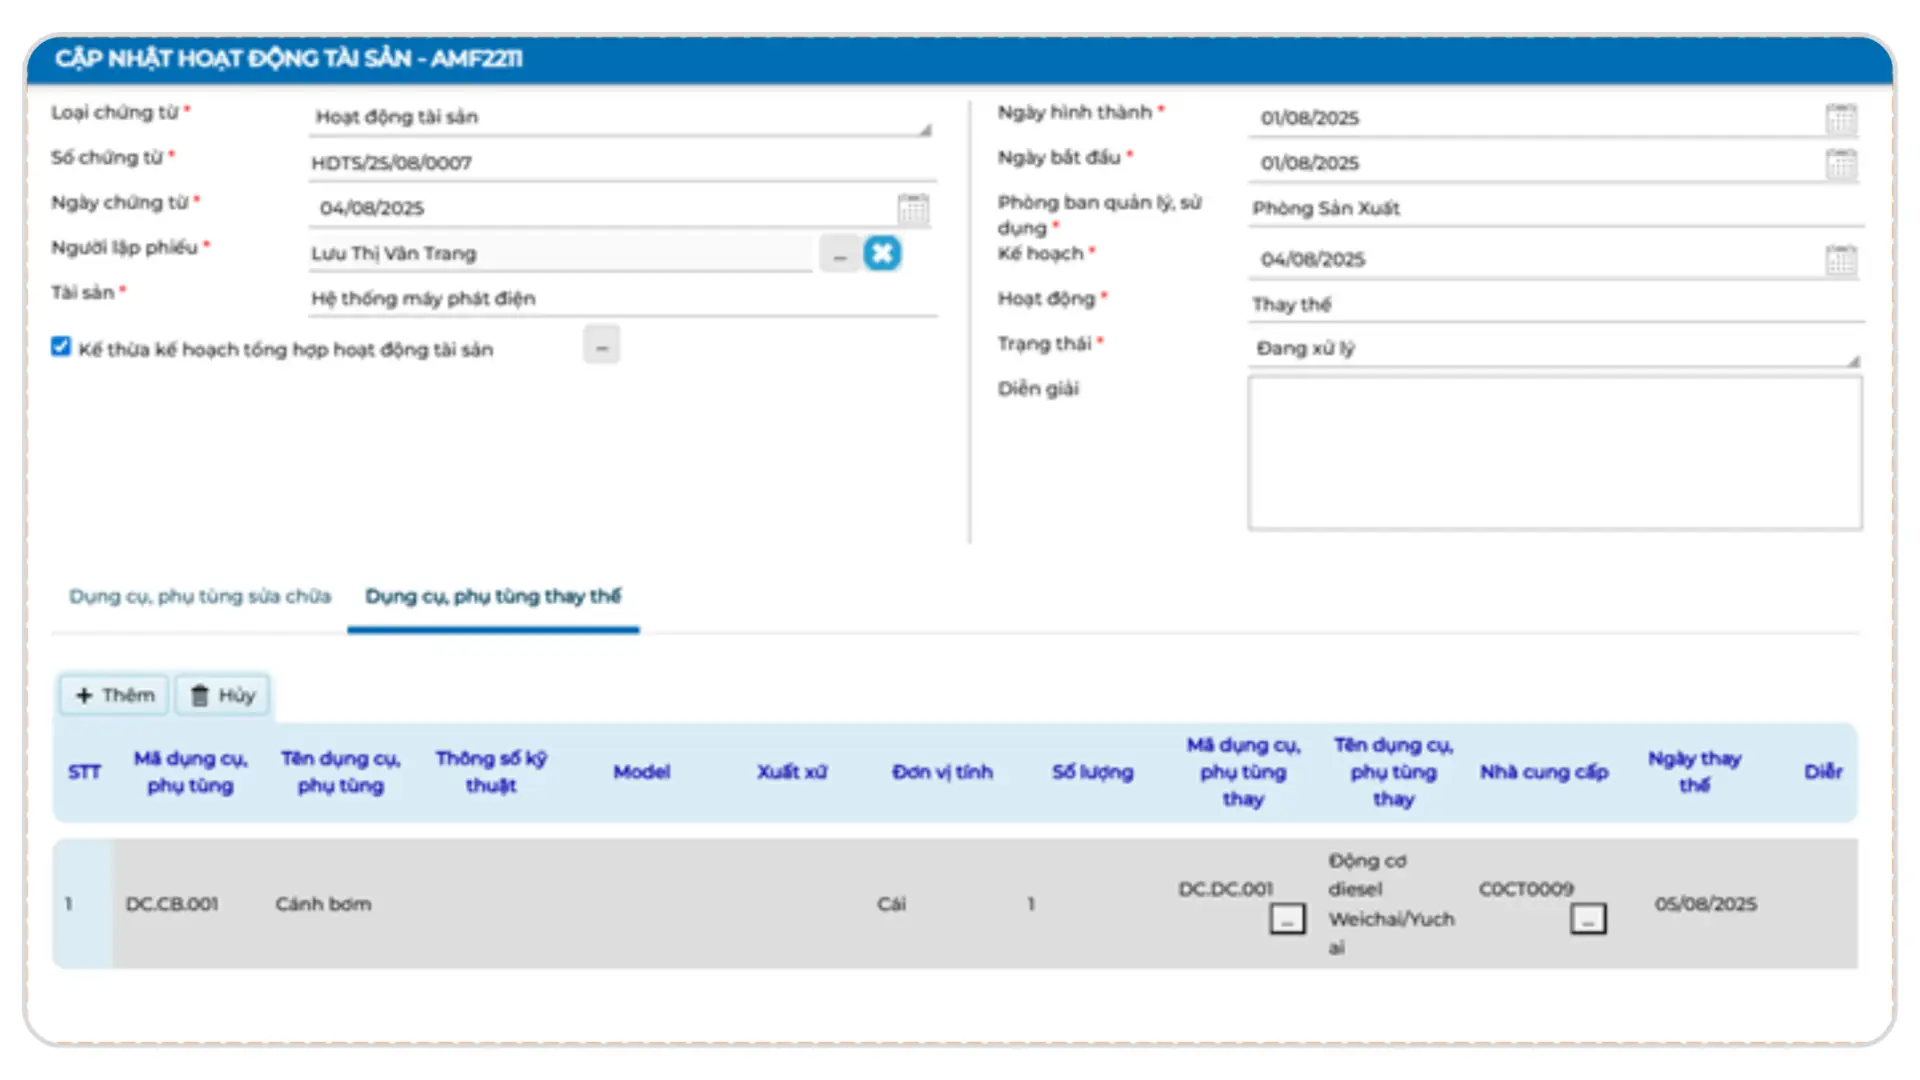This screenshot has height=1080, width=1920.
Task: Expand Trạng thái dropdown showing Đang xử lý
Action: point(1553,348)
